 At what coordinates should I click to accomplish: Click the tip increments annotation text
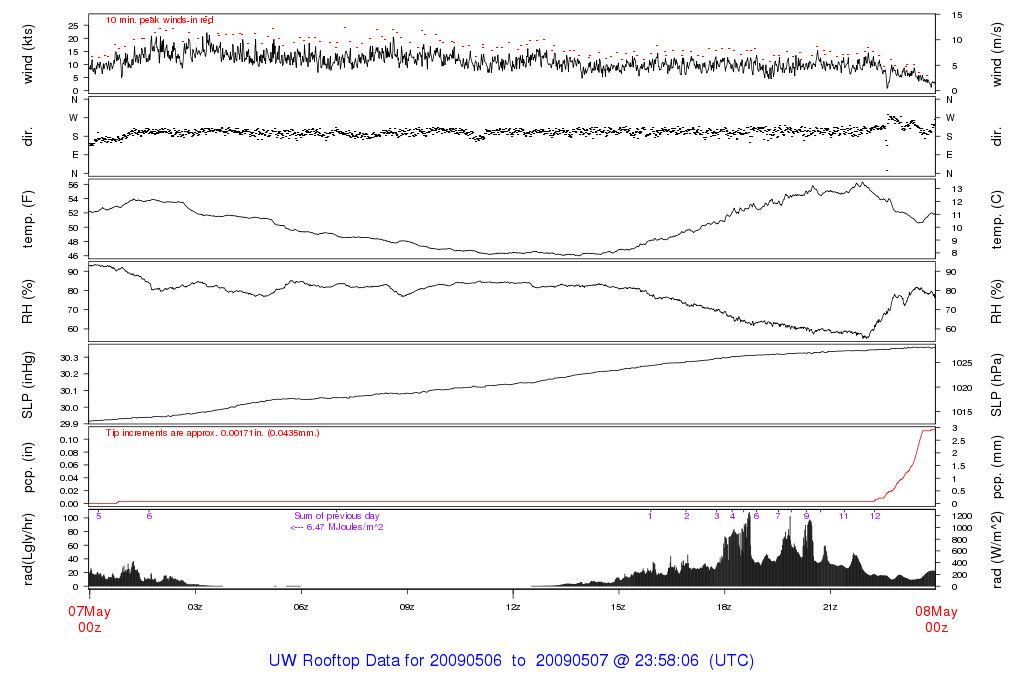click(x=212, y=433)
